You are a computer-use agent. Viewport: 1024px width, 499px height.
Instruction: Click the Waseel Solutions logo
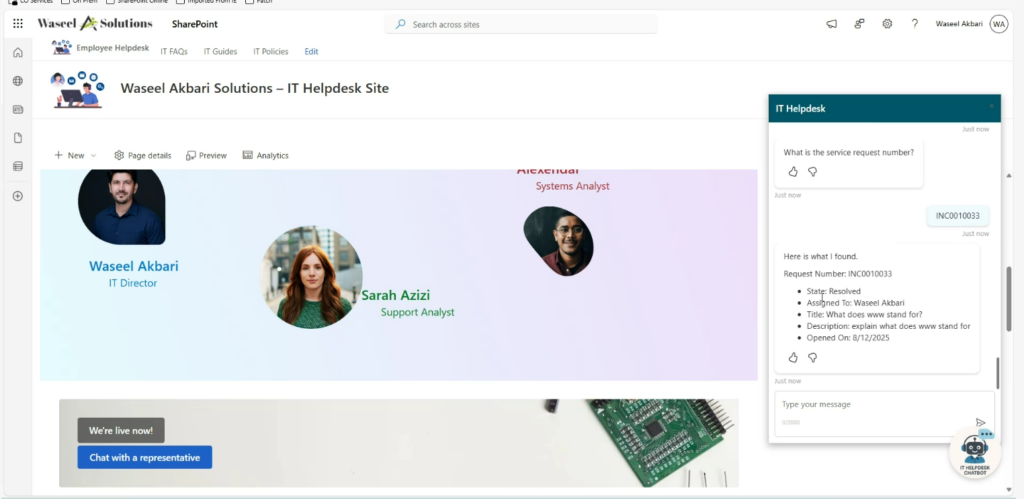click(95, 24)
